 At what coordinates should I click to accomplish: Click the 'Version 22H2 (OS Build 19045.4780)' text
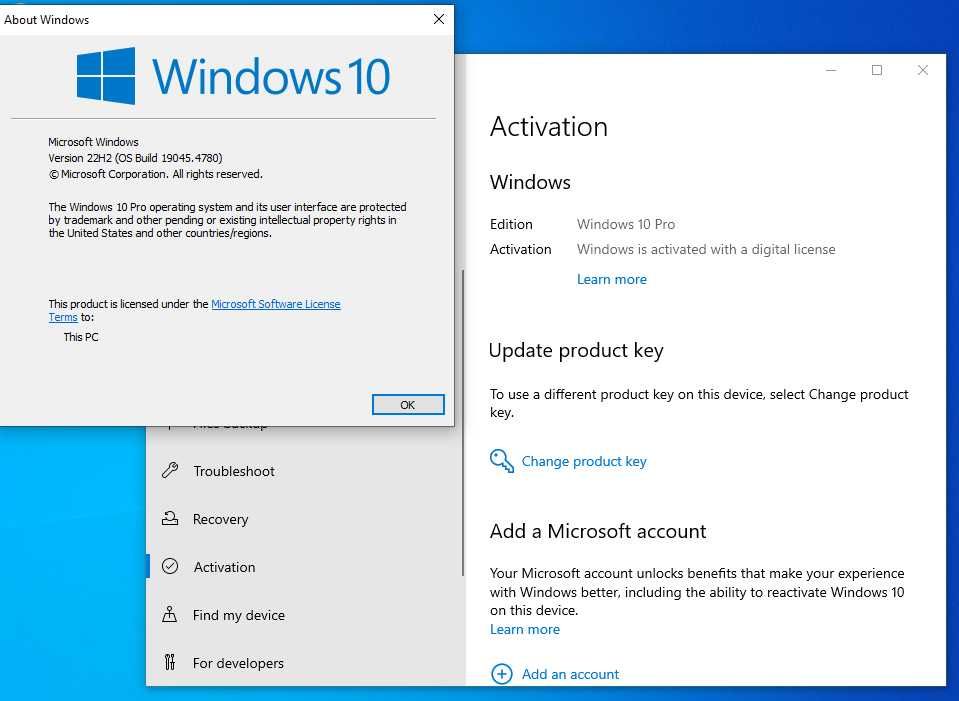click(135, 158)
